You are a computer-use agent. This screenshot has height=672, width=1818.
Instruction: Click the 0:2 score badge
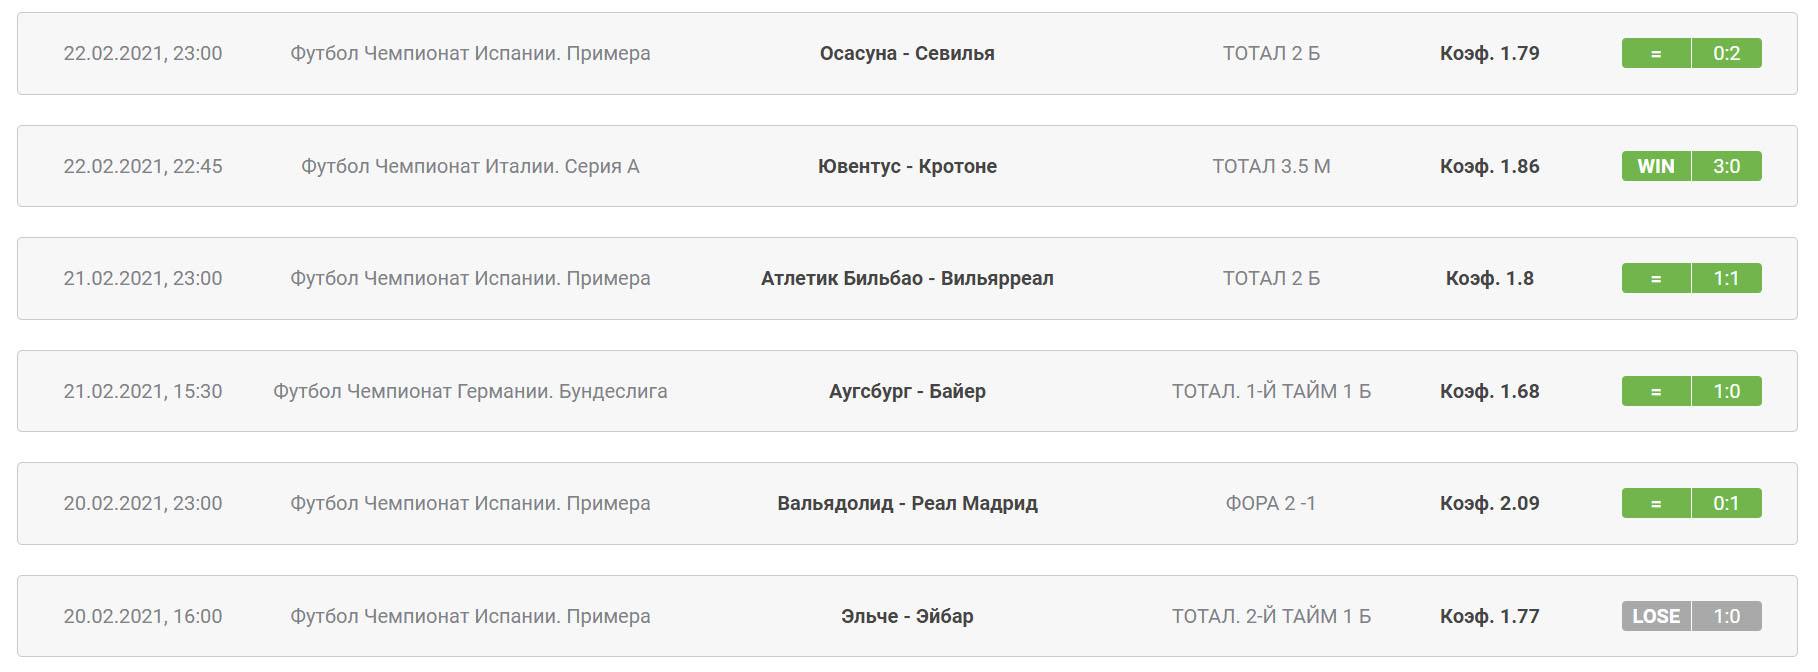pos(1727,54)
